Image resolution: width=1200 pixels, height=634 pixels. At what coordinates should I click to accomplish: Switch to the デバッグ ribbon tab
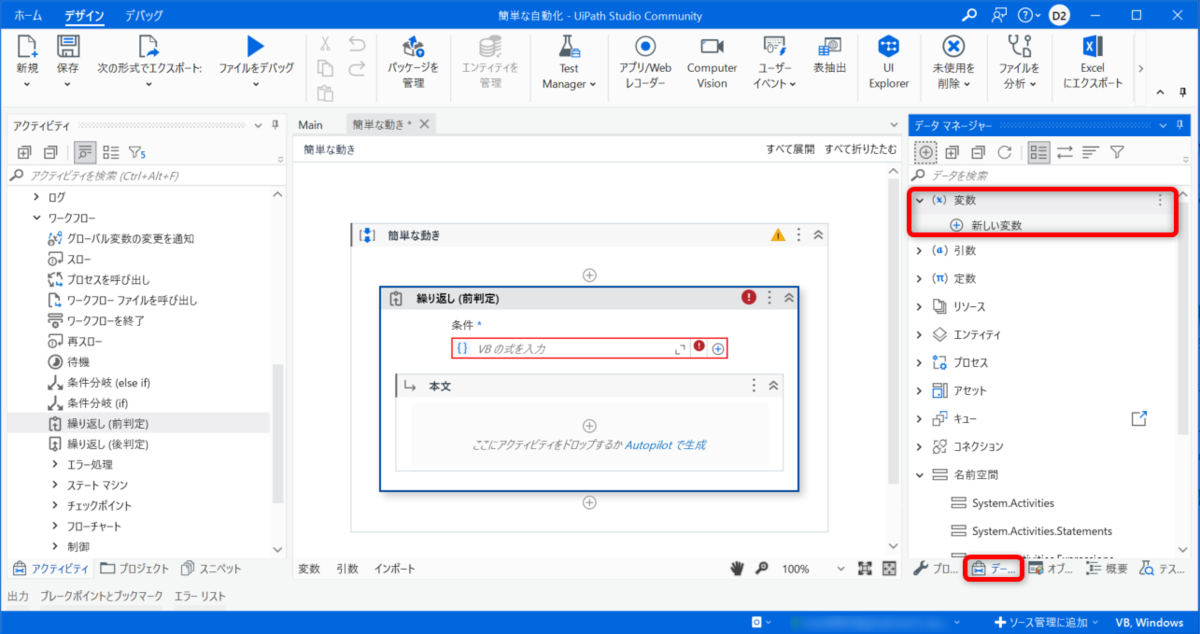(145, 16)
